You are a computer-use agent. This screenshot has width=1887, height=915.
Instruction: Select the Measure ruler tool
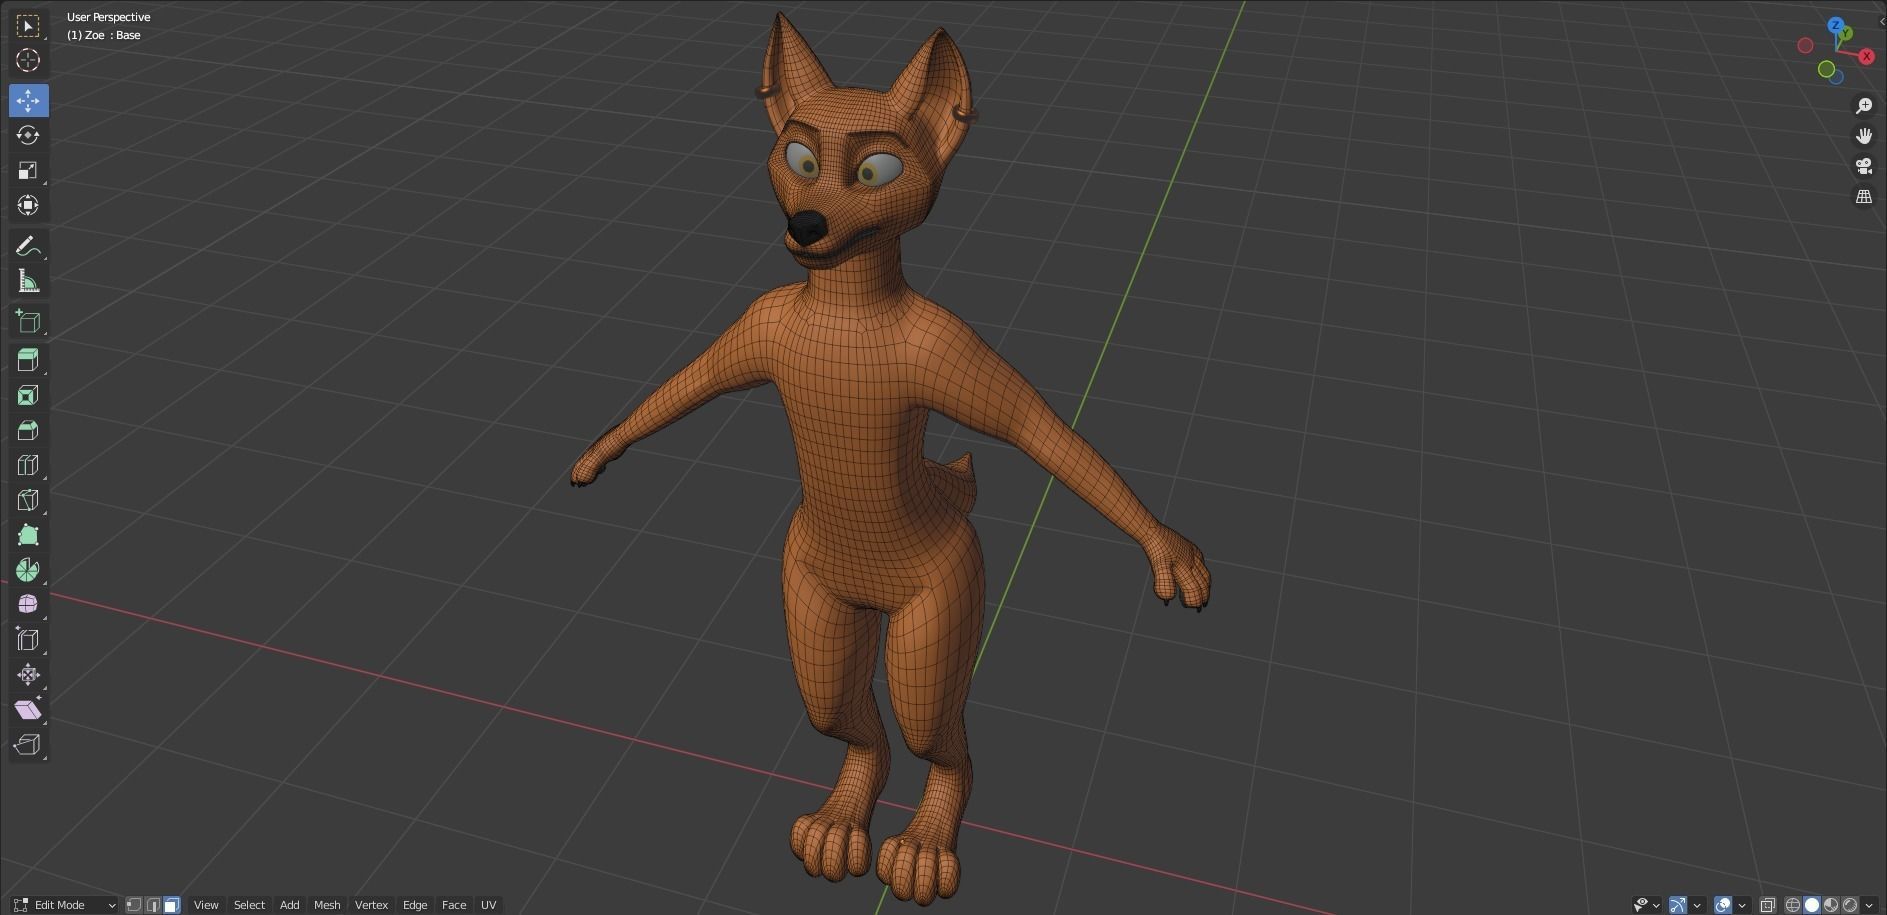click(28, 281)
